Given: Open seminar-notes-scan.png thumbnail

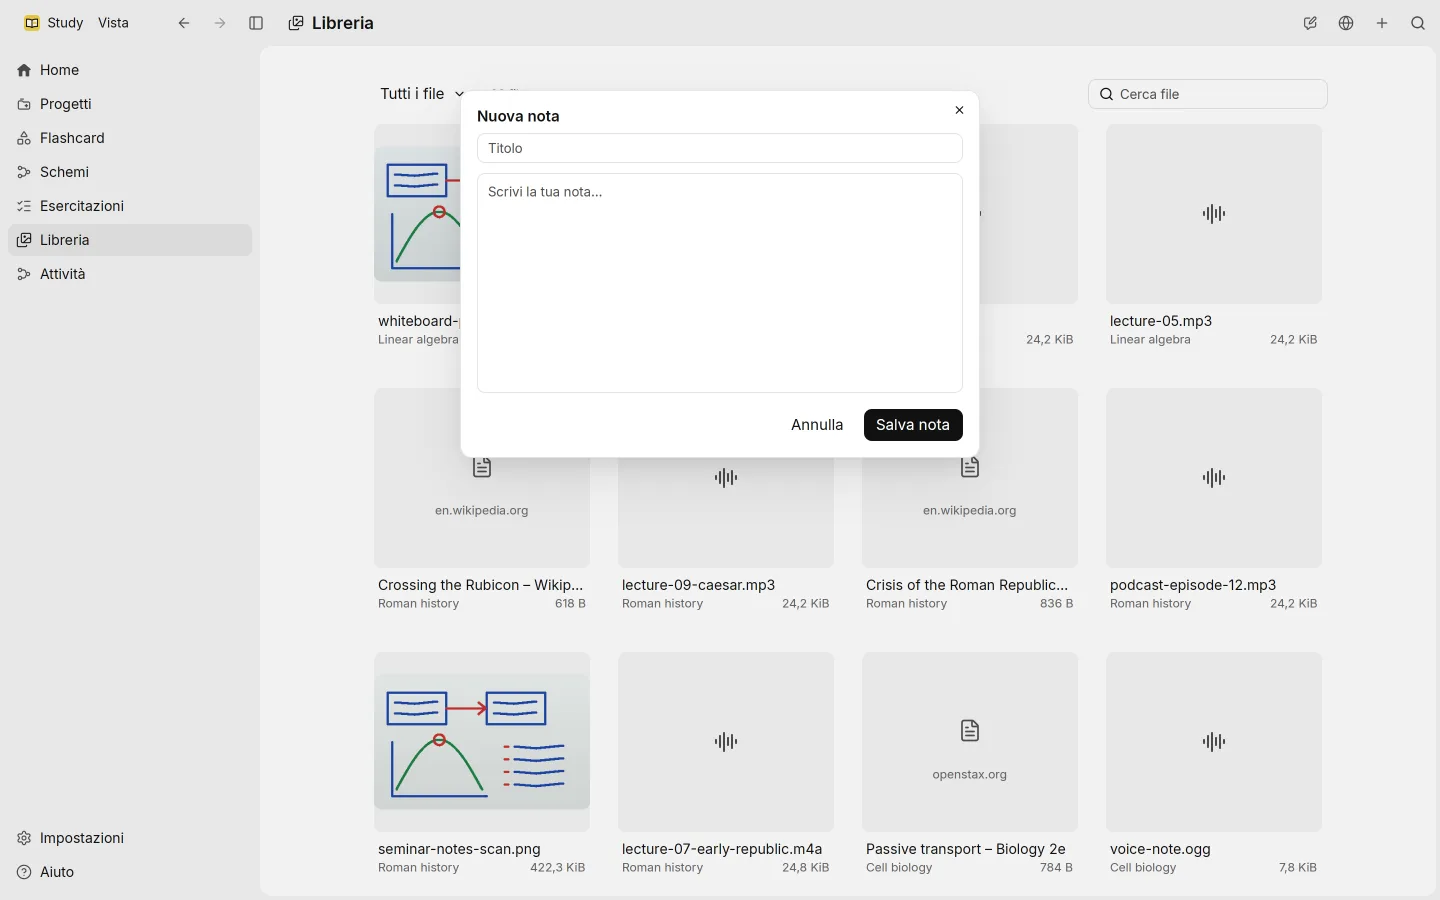Looking at the screenshot, I should (x=482, y=742).
